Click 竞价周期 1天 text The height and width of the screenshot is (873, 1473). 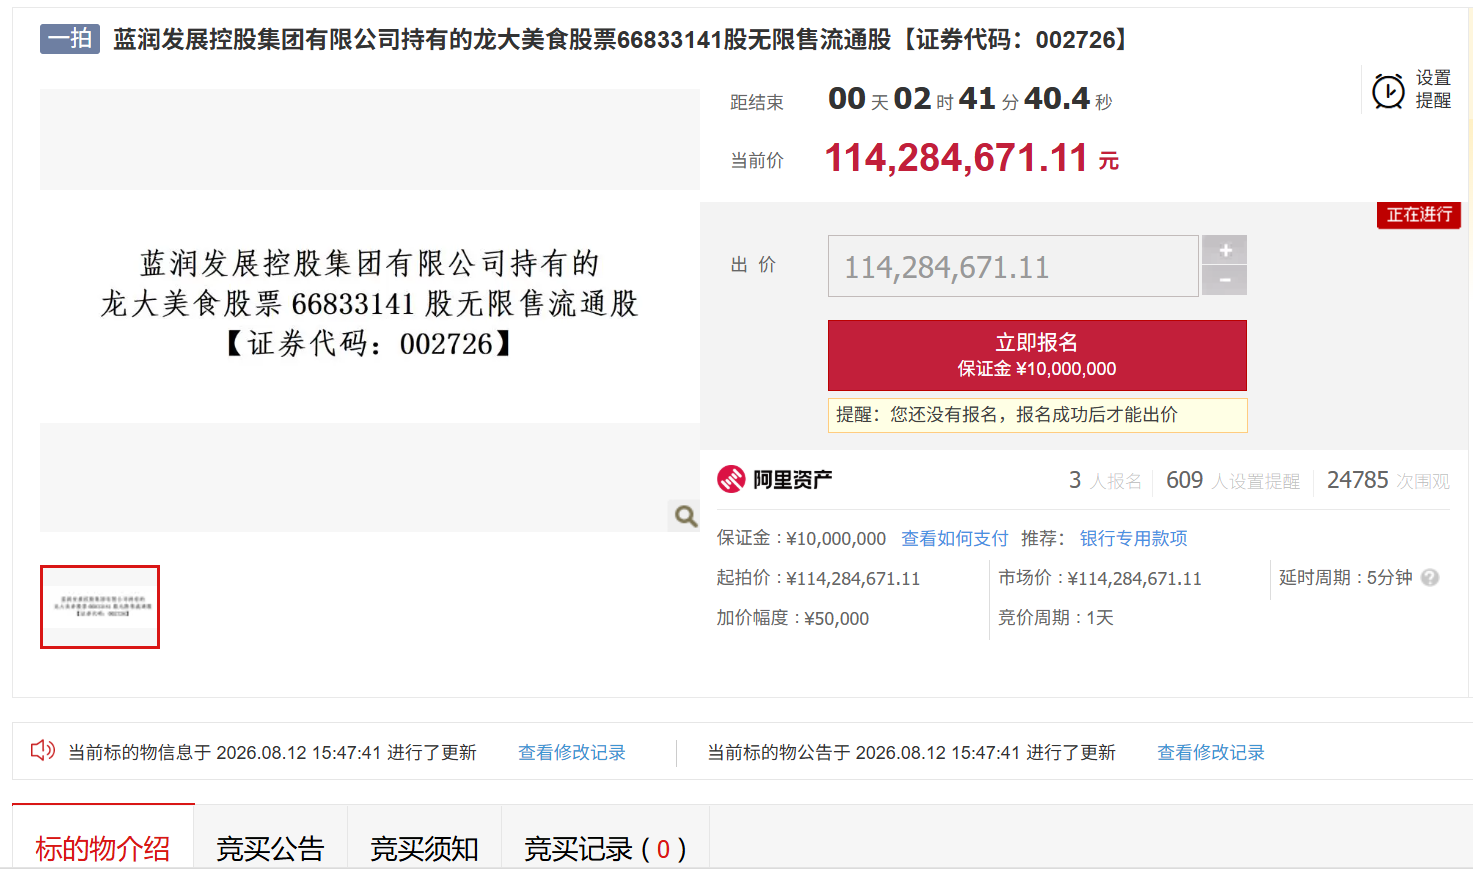[x=1056, y=618]
